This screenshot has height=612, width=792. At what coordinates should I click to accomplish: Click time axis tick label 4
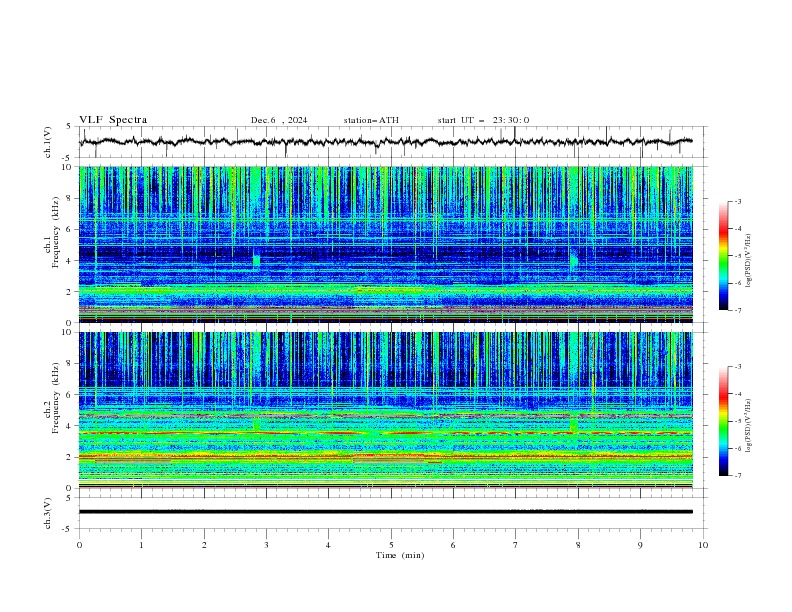pyautogui.click(x=328, y=545)
